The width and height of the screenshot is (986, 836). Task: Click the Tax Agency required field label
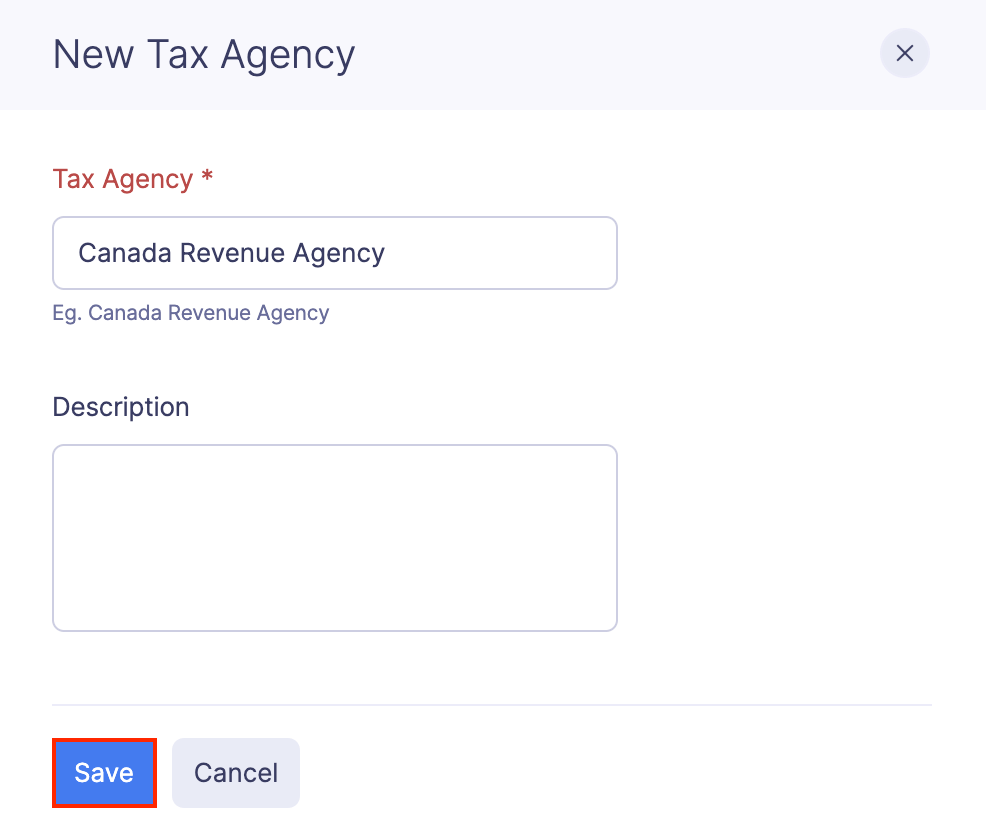(122, 179)
